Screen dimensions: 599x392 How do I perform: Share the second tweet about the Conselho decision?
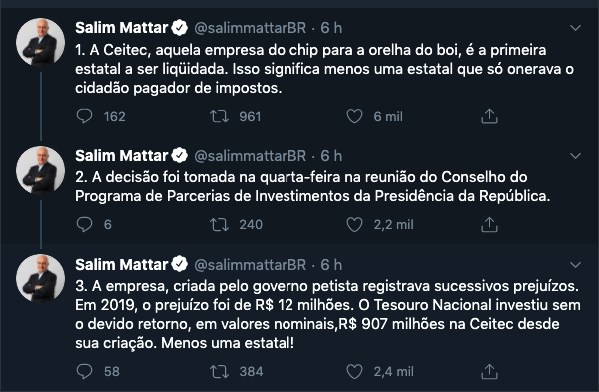(x=489, y=224)
